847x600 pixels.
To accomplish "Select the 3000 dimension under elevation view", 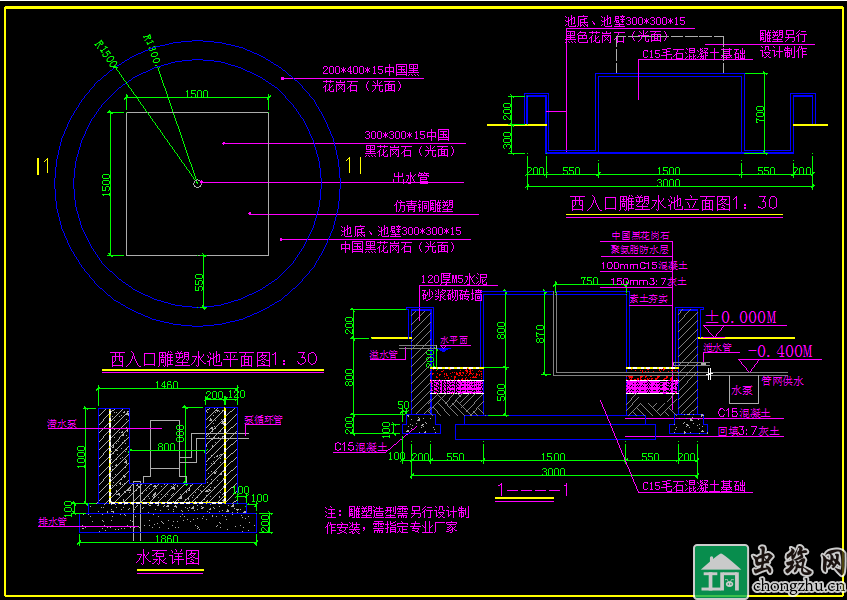I will (667, 183).
